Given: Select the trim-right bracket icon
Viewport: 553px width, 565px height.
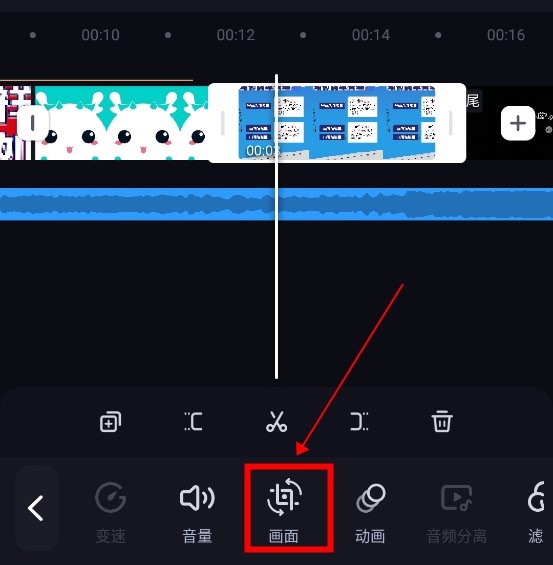Looking at the screenshot, I should click(359, 421).
